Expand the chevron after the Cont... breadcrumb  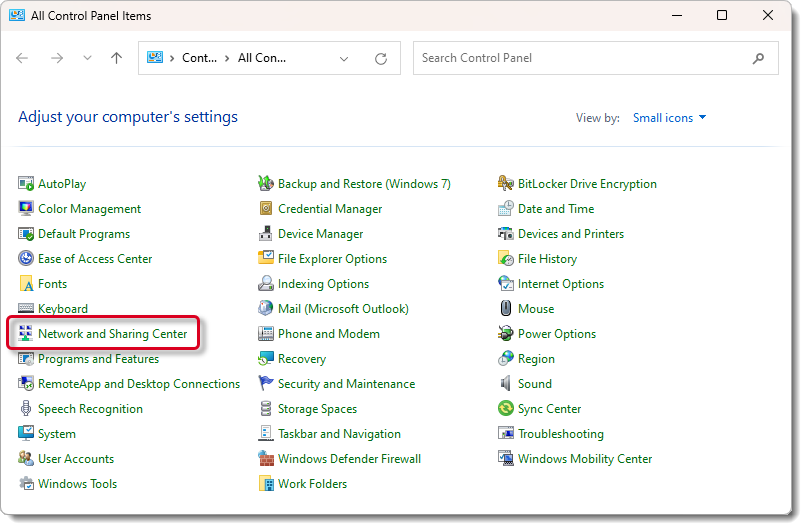227,58
